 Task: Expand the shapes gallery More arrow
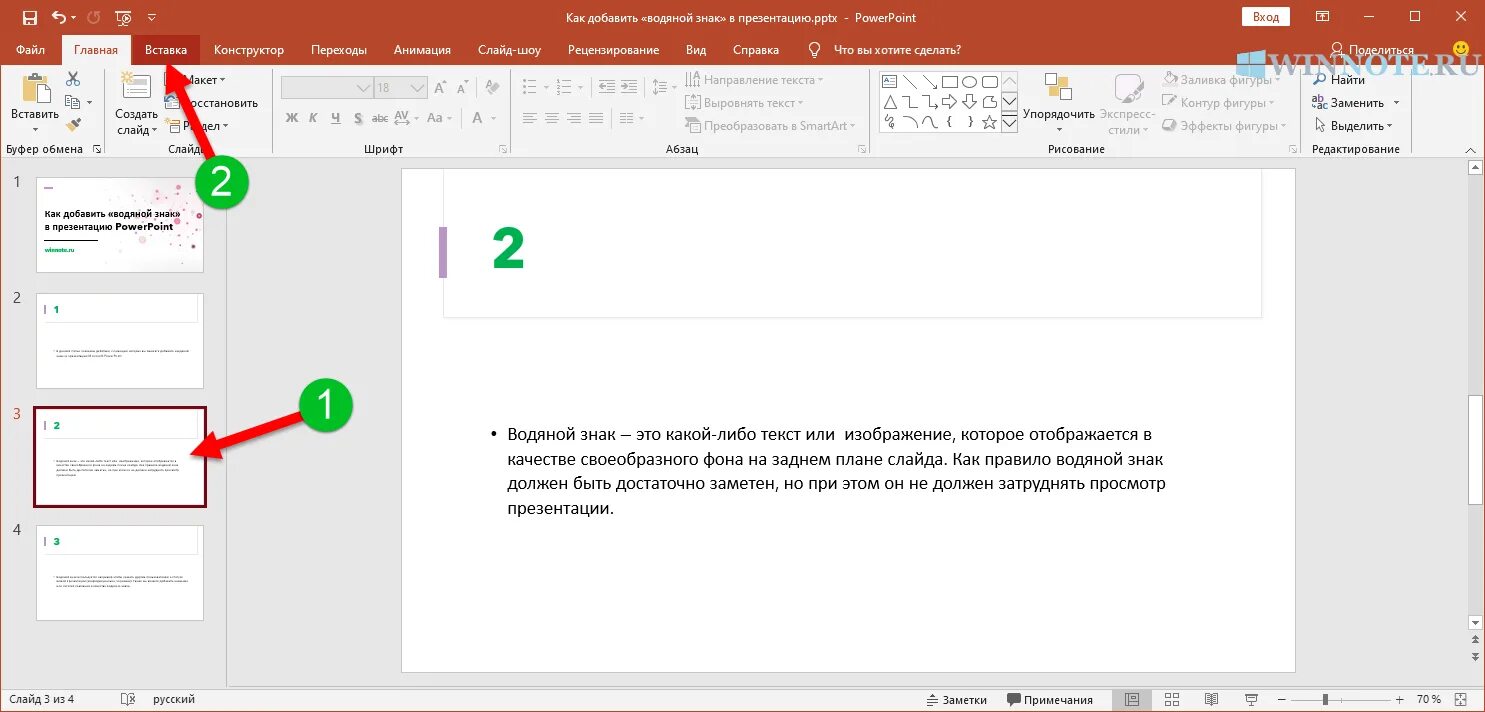[1009, 123]
